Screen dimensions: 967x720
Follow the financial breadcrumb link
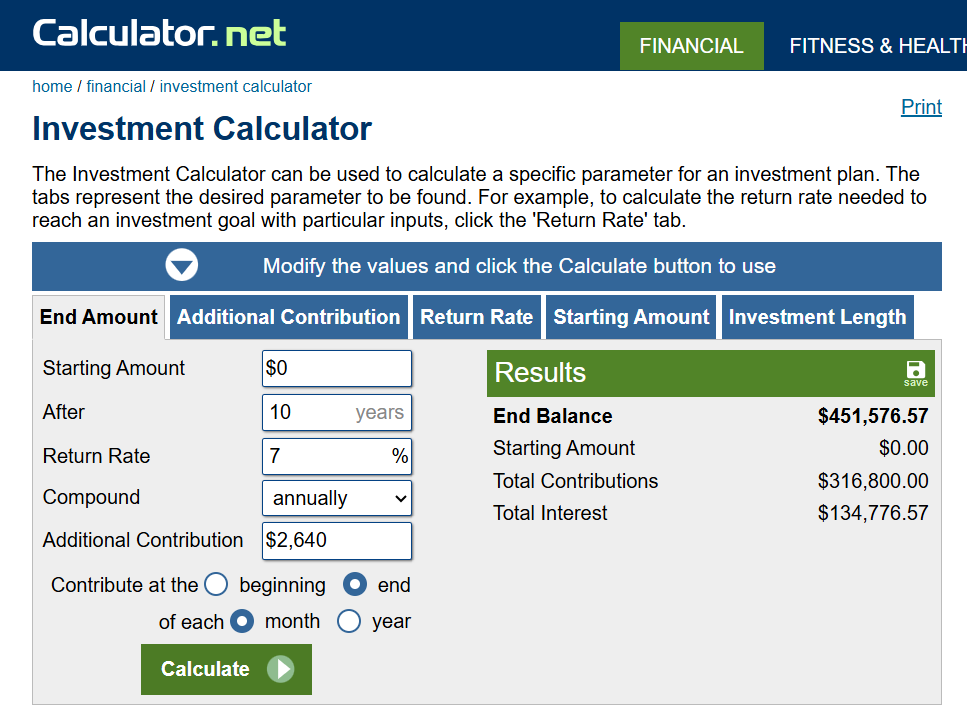[116, 87]
